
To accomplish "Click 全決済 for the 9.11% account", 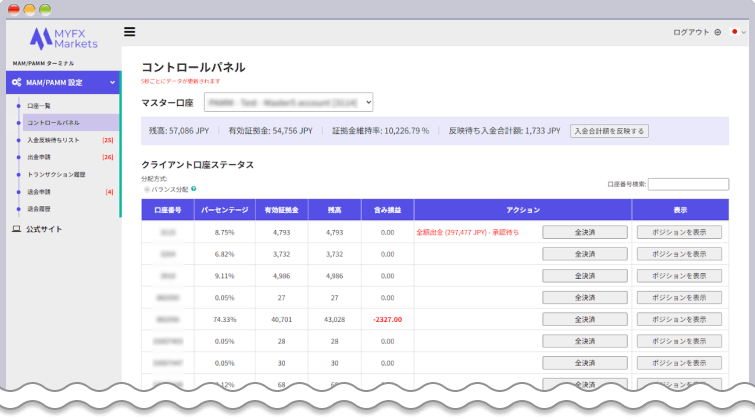I will [585, 276].
